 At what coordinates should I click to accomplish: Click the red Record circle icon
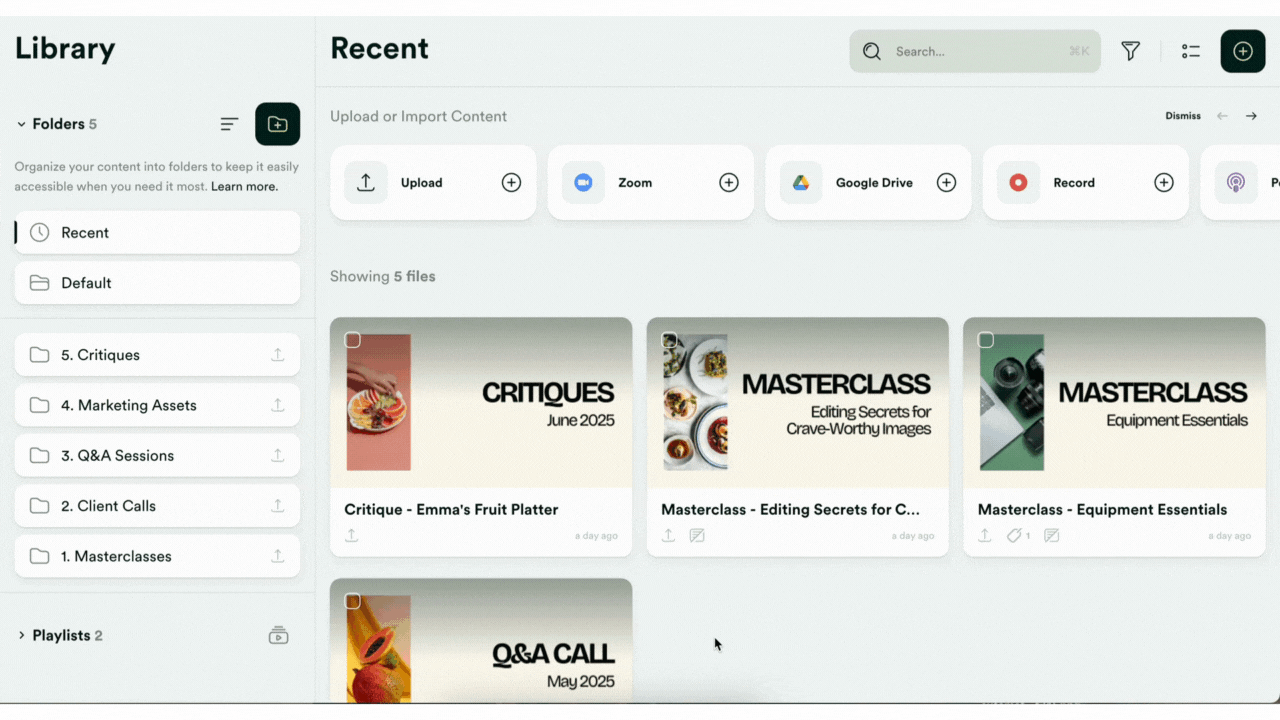click(1018, 183)
